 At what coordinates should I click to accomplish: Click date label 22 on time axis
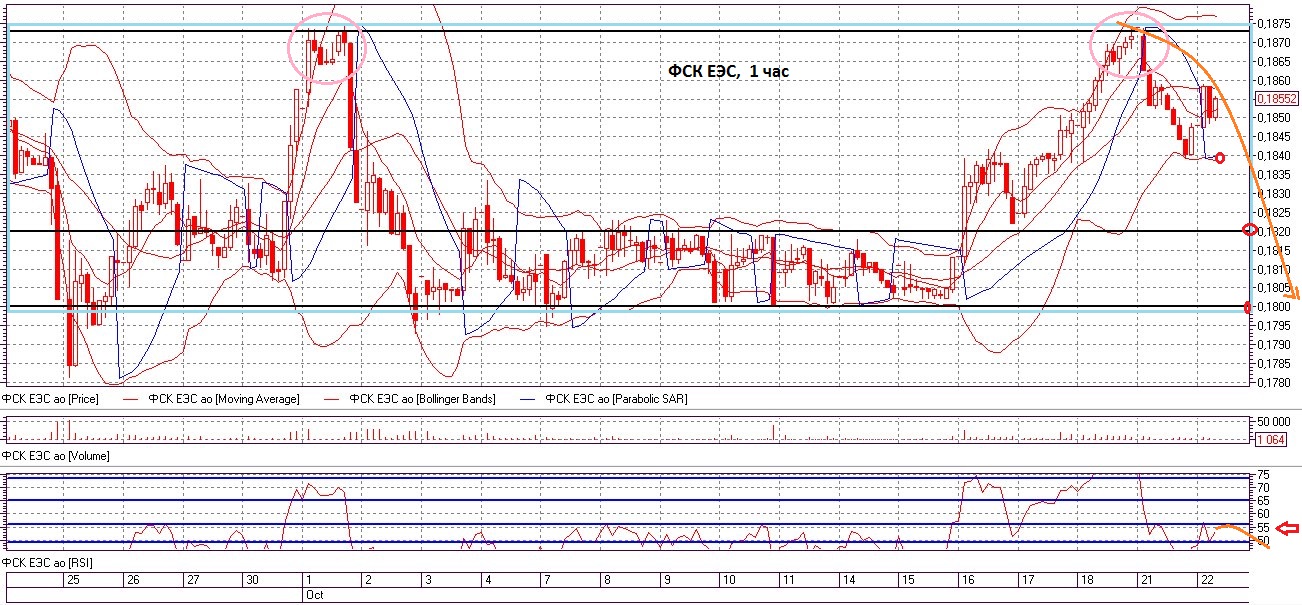click(1207, 580)
